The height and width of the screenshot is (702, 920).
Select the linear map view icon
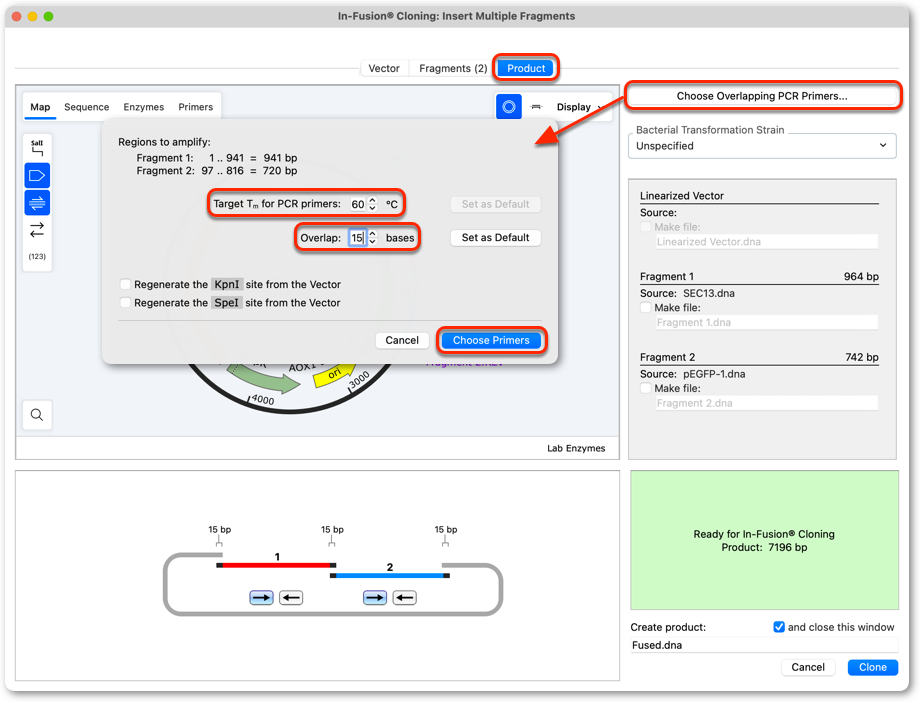(x=536, y=107)
